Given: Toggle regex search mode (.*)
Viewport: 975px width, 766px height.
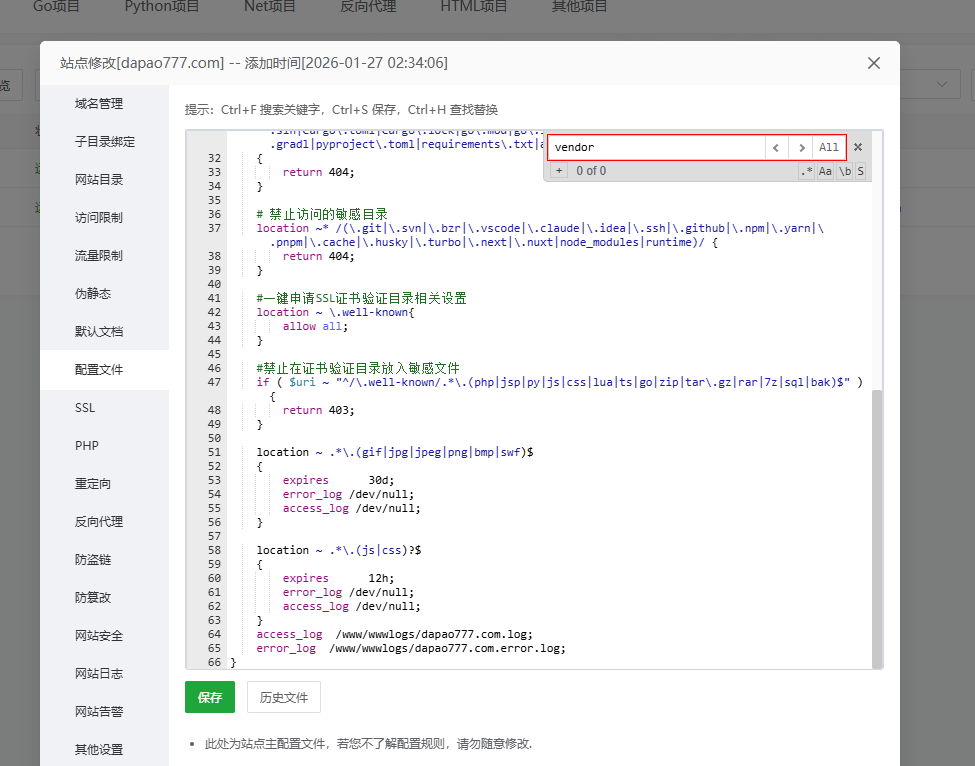Looking at the screenshot, I should 807,171.
